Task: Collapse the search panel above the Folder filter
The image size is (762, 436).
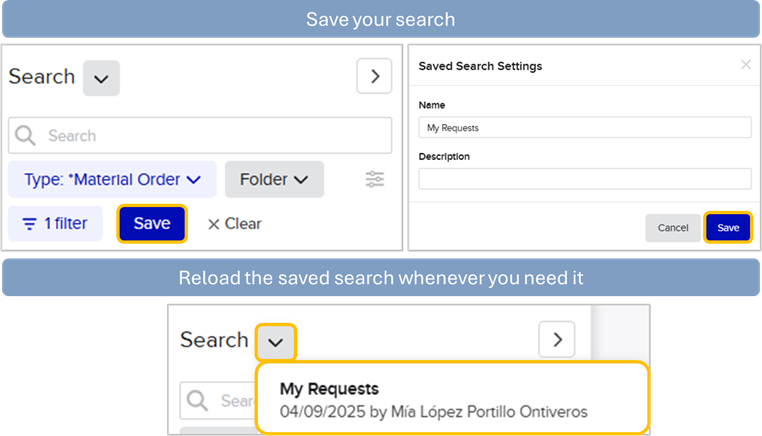Action: 374,76
